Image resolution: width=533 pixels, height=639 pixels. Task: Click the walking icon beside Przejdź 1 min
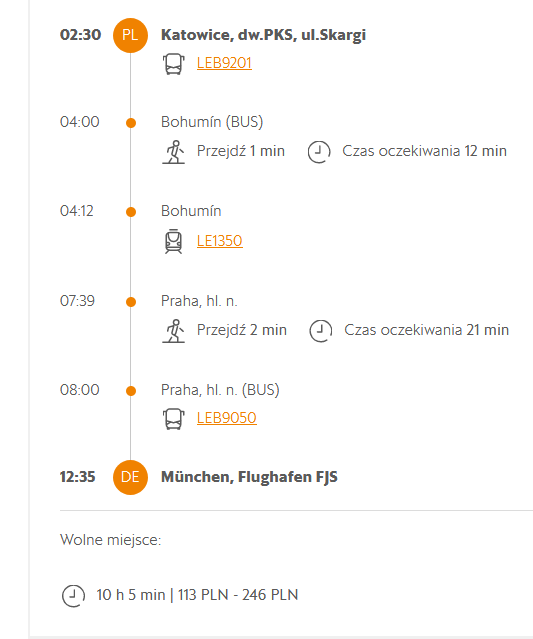(174, 152)
